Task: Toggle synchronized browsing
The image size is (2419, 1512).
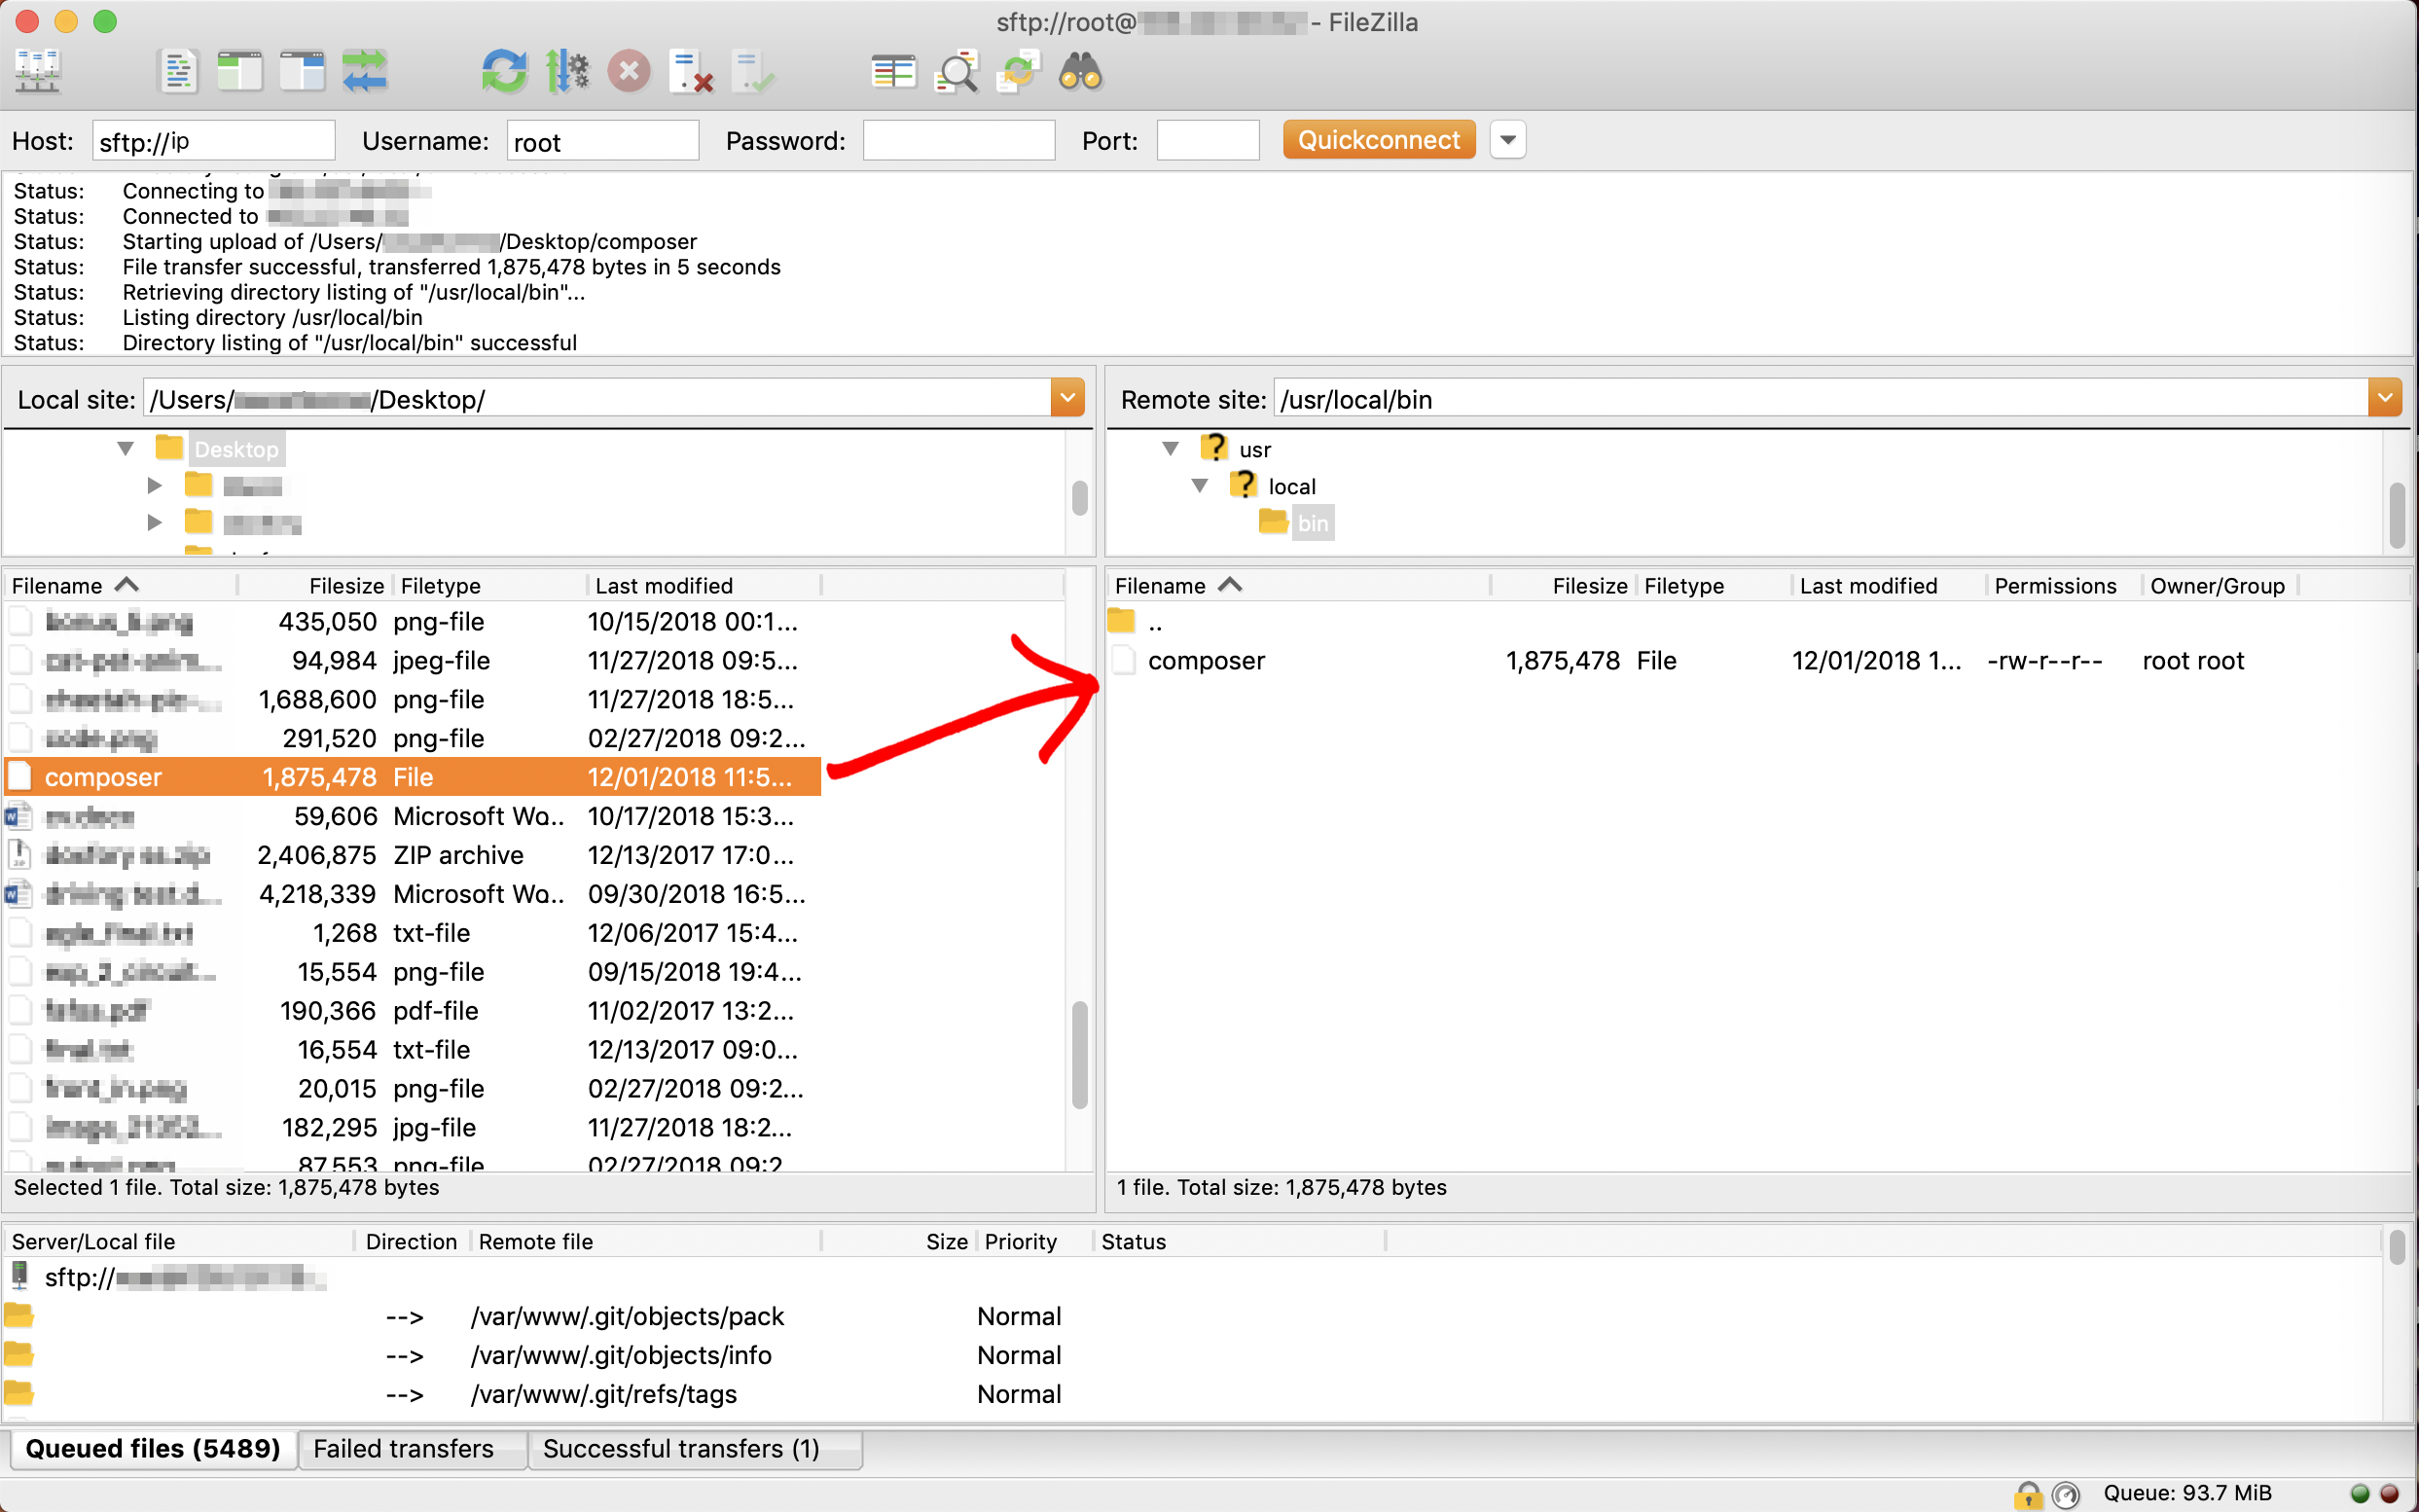Action: pyautogui.click(x=1018, y=72)
